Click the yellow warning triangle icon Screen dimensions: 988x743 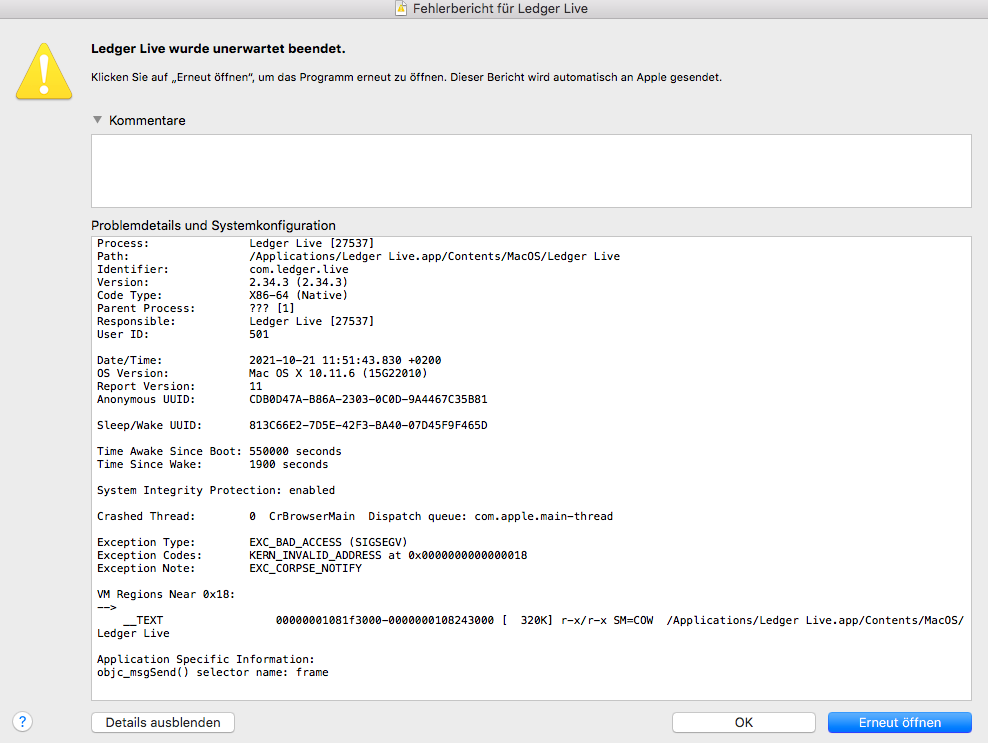point(44,70)
